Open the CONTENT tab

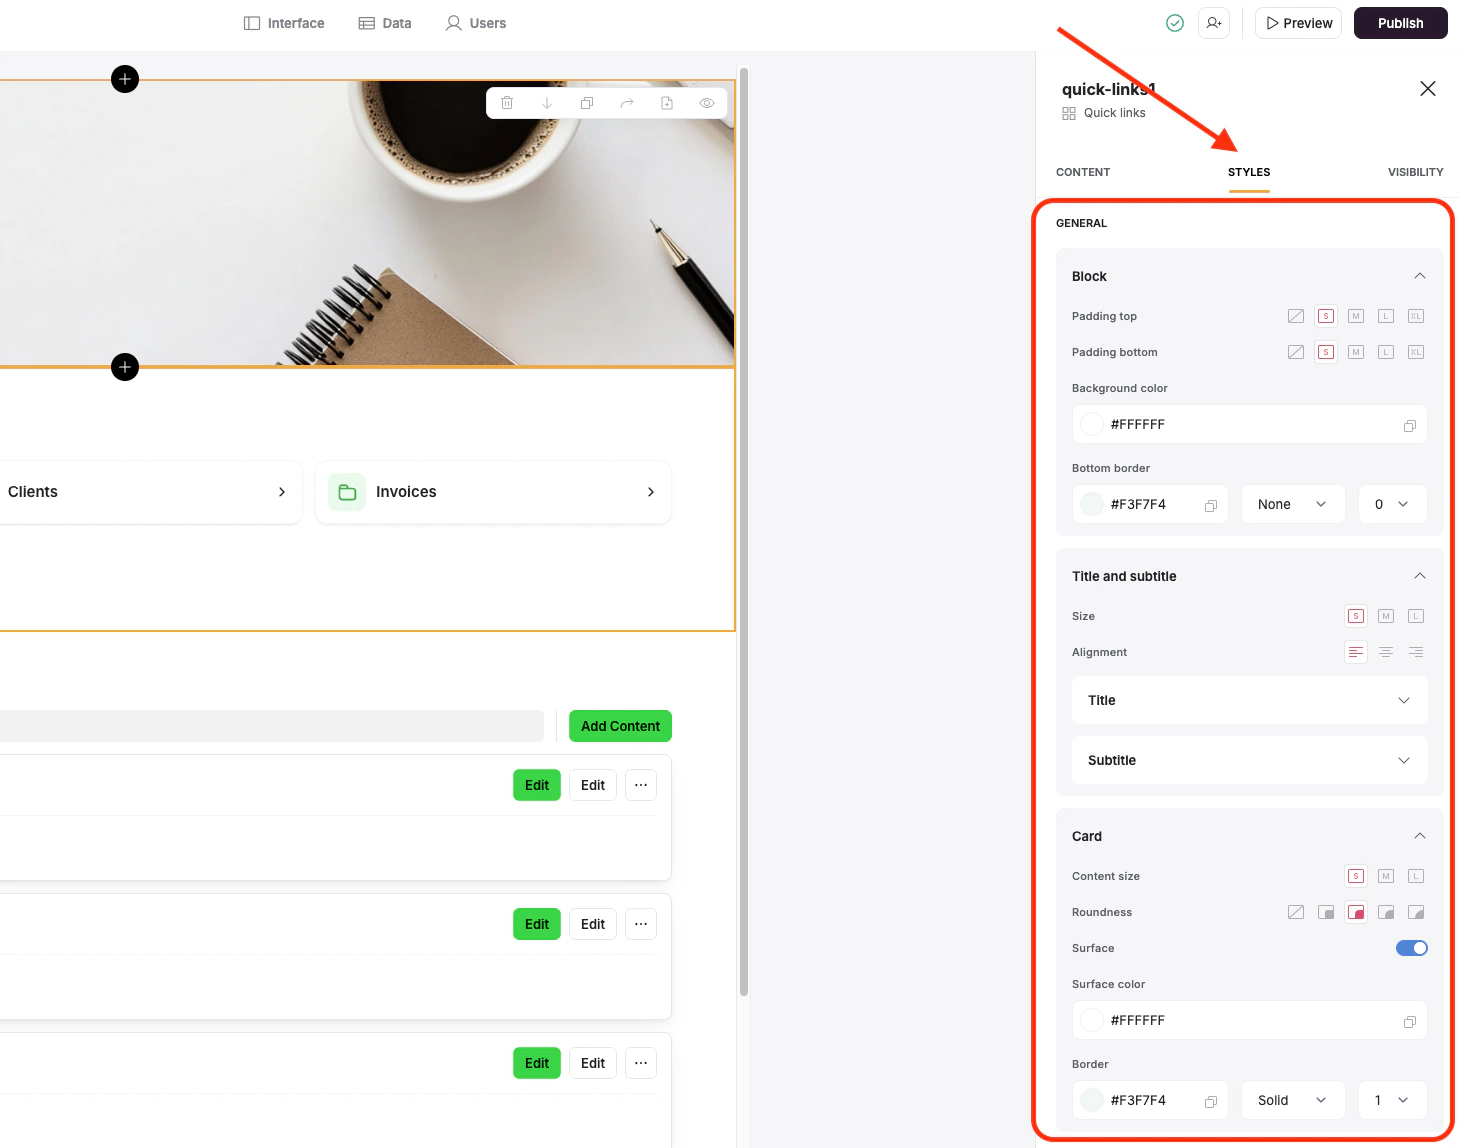coord(1083,172)
